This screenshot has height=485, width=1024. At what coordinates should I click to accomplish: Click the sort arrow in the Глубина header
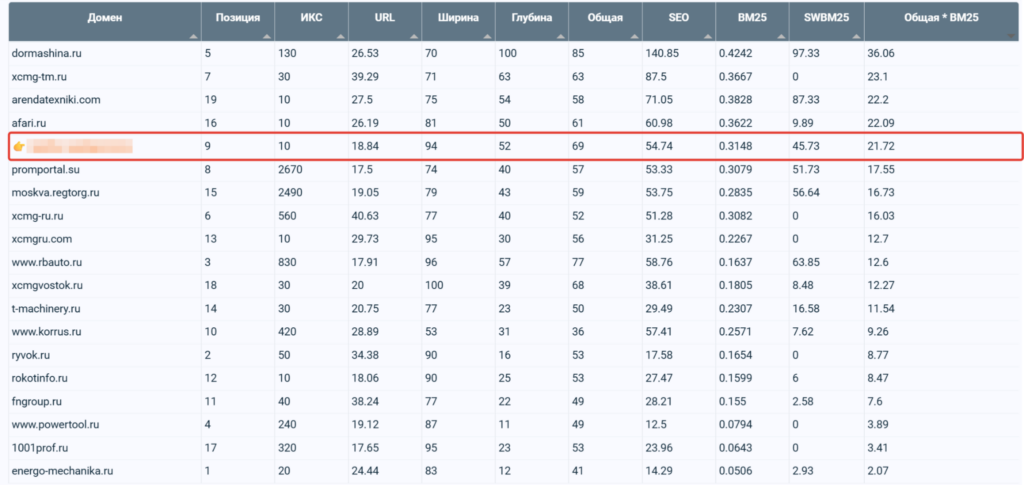pos(561,36)
